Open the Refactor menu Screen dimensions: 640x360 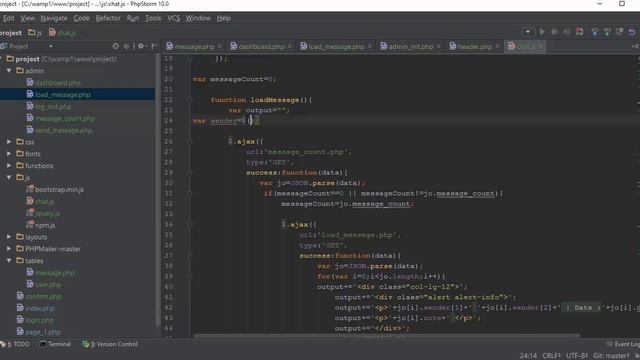click(x=108, y=18)
